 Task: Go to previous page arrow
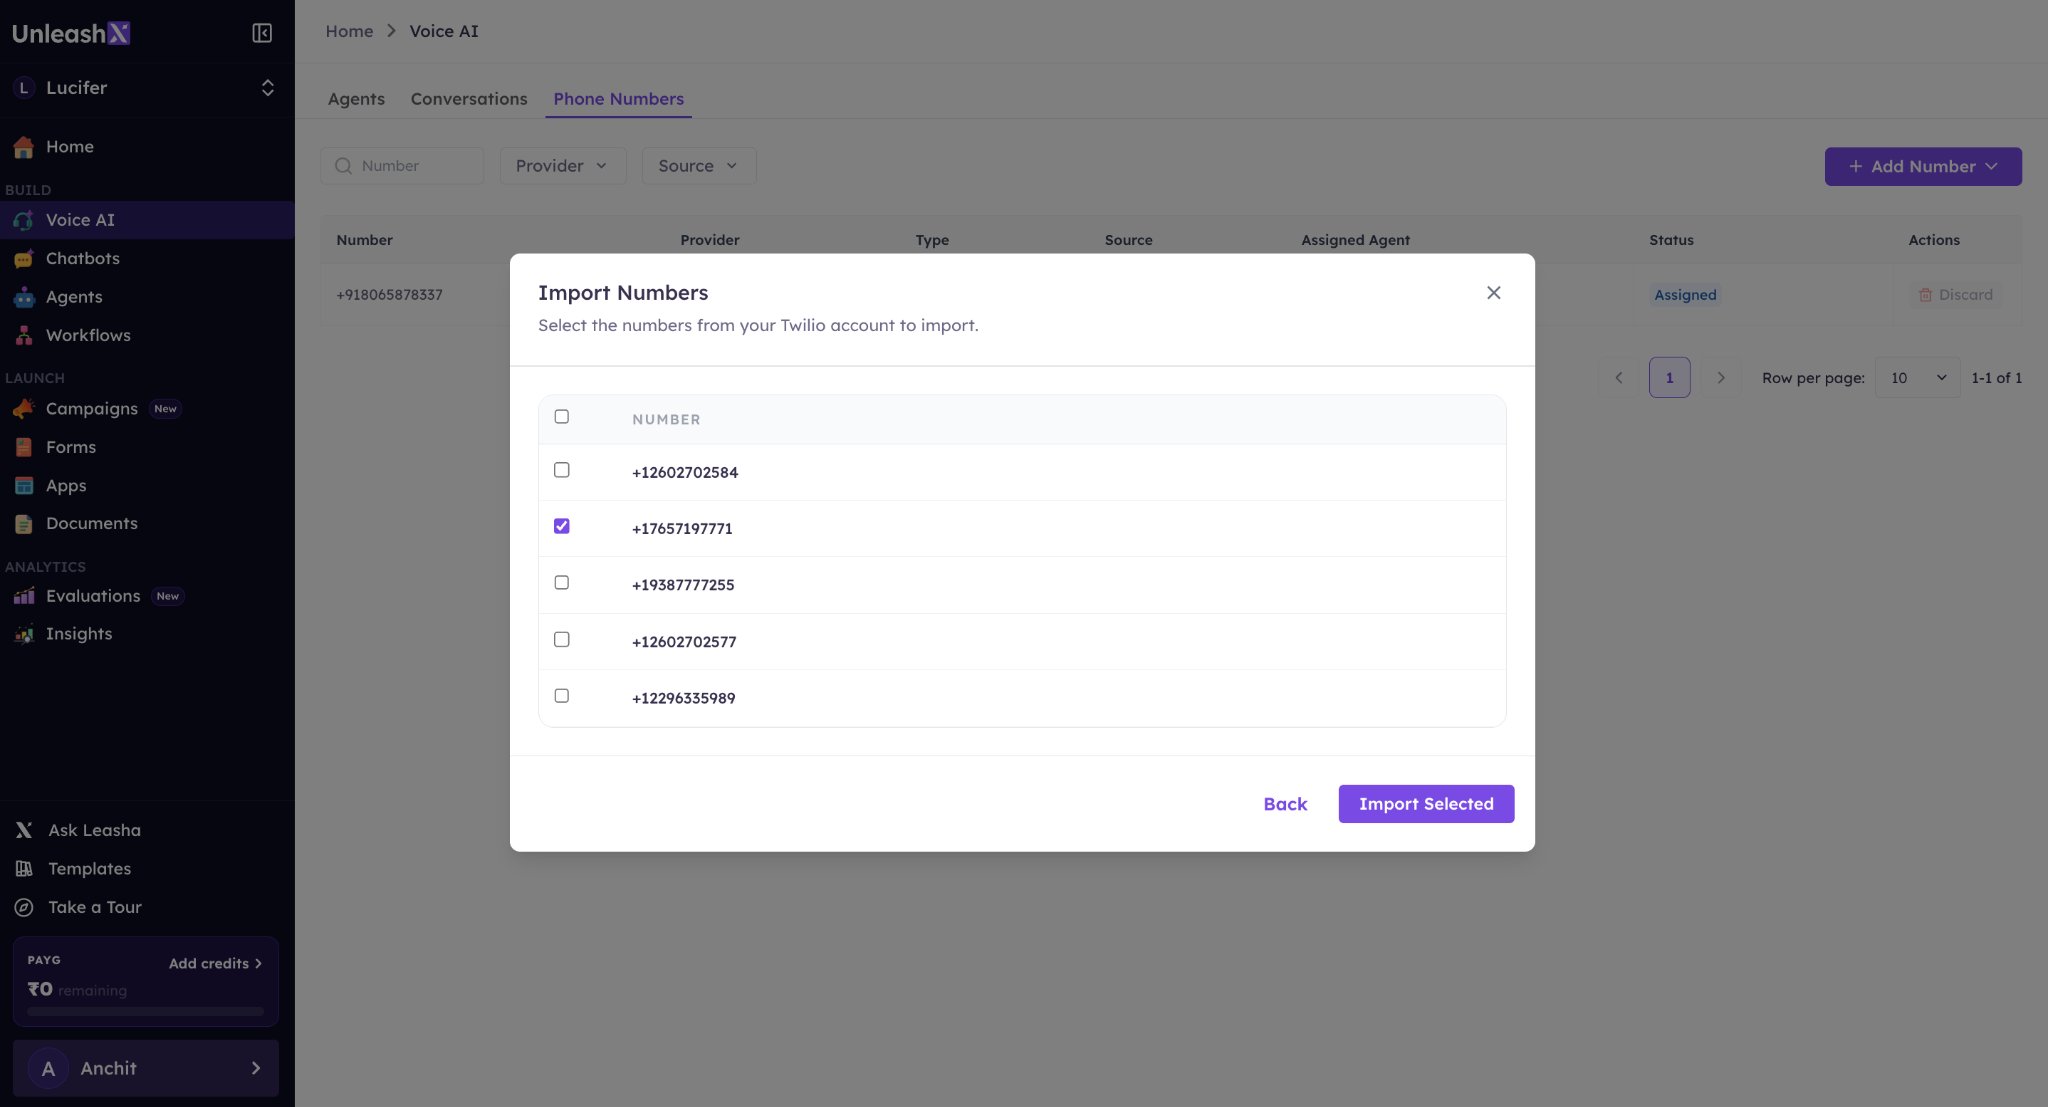coord(1619,377)
